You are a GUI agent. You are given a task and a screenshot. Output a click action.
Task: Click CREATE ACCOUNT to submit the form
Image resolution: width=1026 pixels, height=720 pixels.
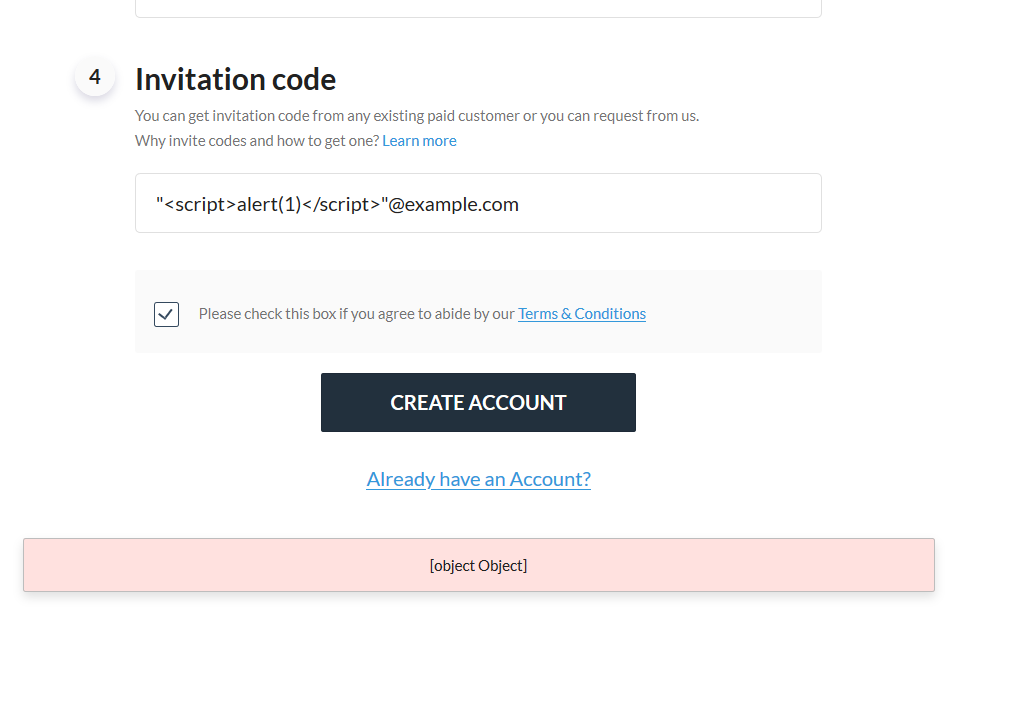point(478,402)
